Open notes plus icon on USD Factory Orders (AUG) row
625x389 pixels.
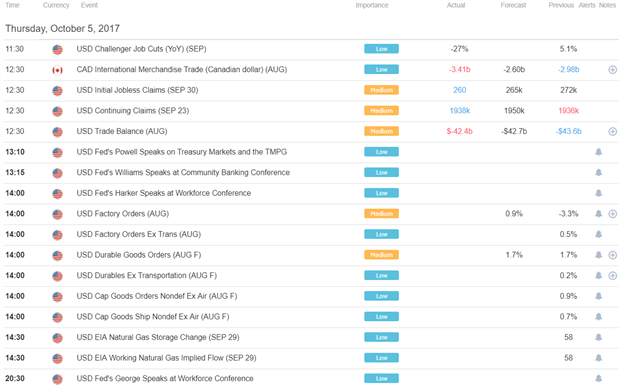[613, 214]
